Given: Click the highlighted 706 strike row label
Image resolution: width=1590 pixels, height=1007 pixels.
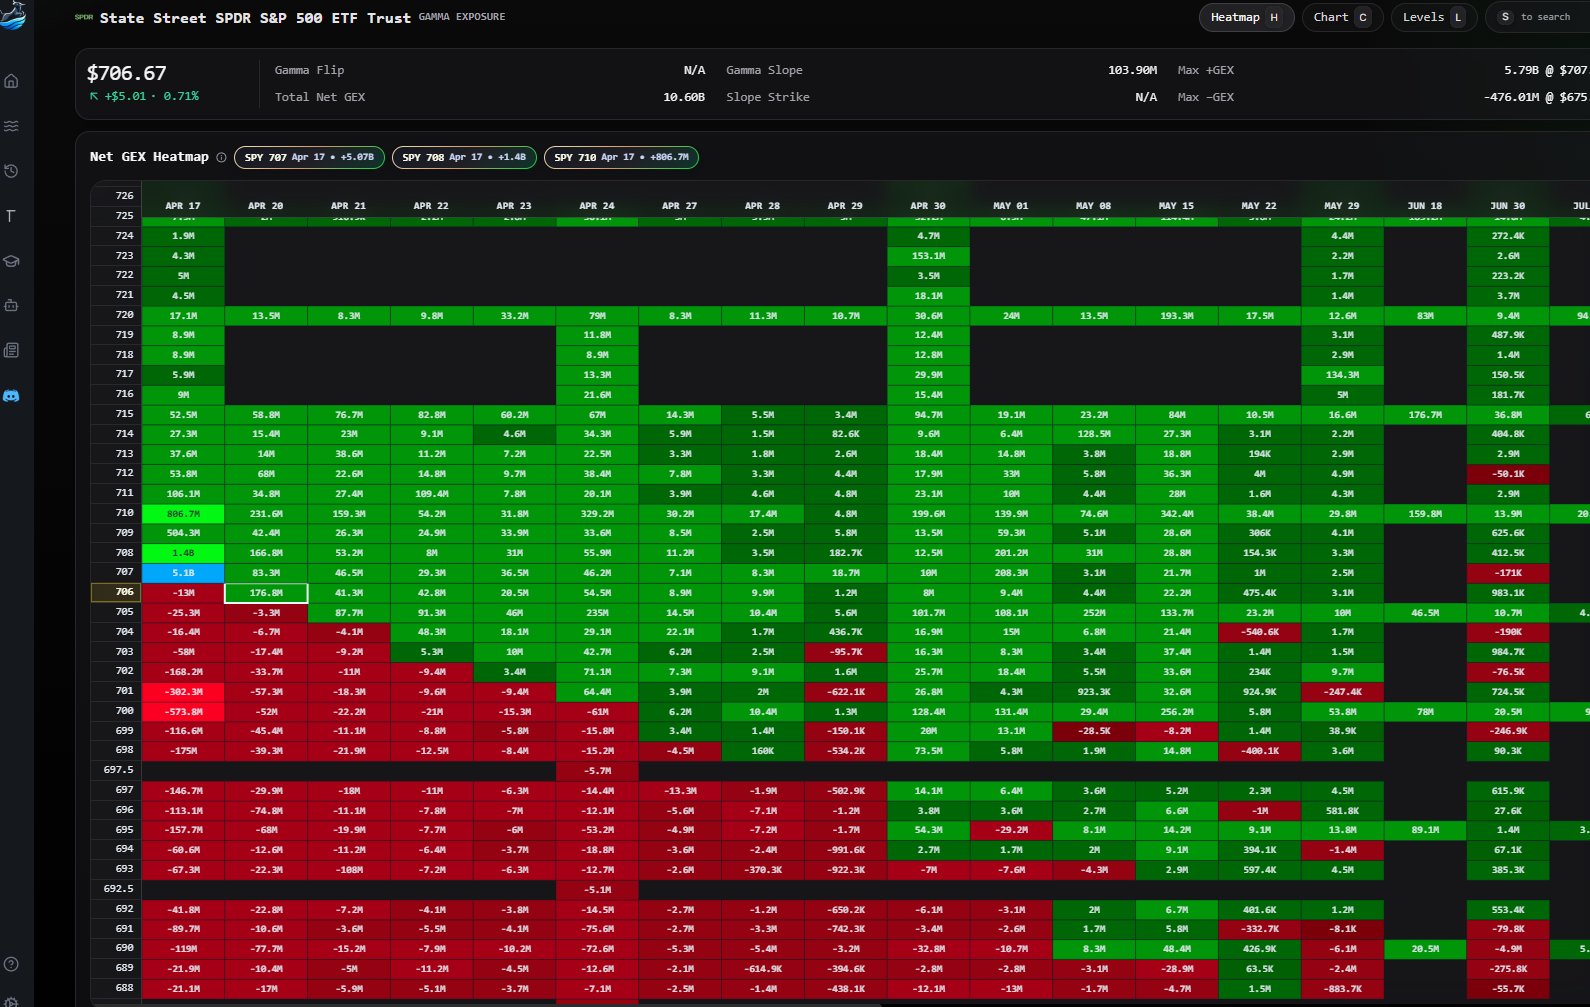Looking at the screenshot, I should point(116,592).
